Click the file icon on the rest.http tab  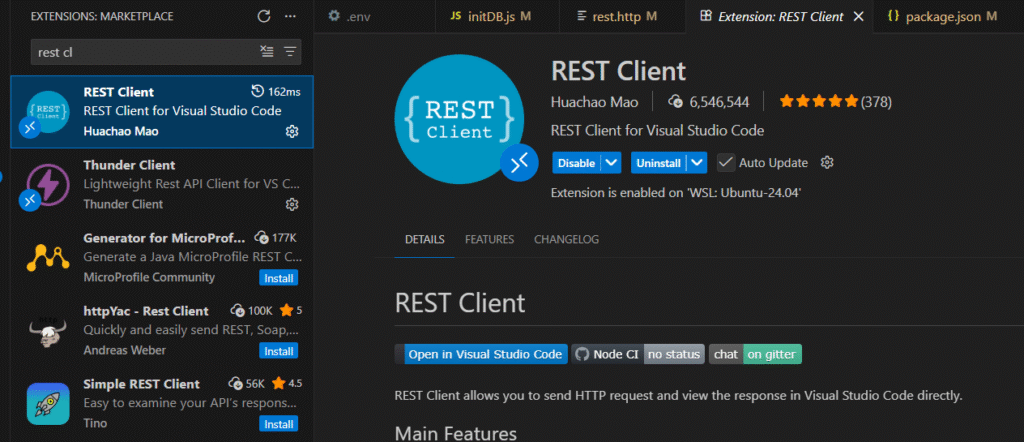click(581, 16)
